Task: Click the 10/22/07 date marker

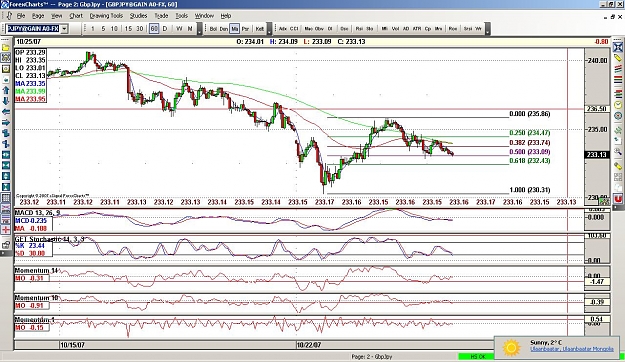Action: tap(309, 344)
